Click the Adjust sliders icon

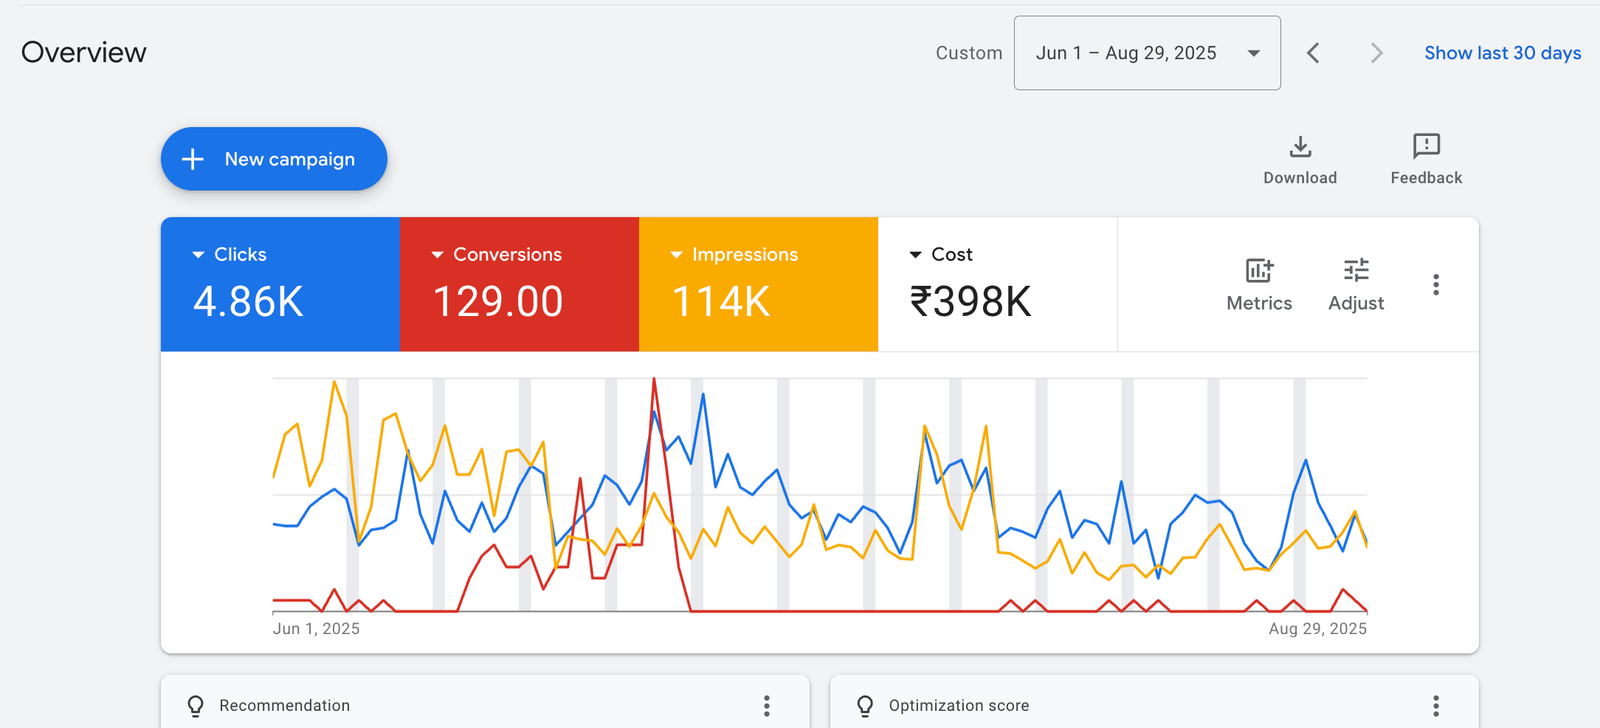[x=1356, y=270]
